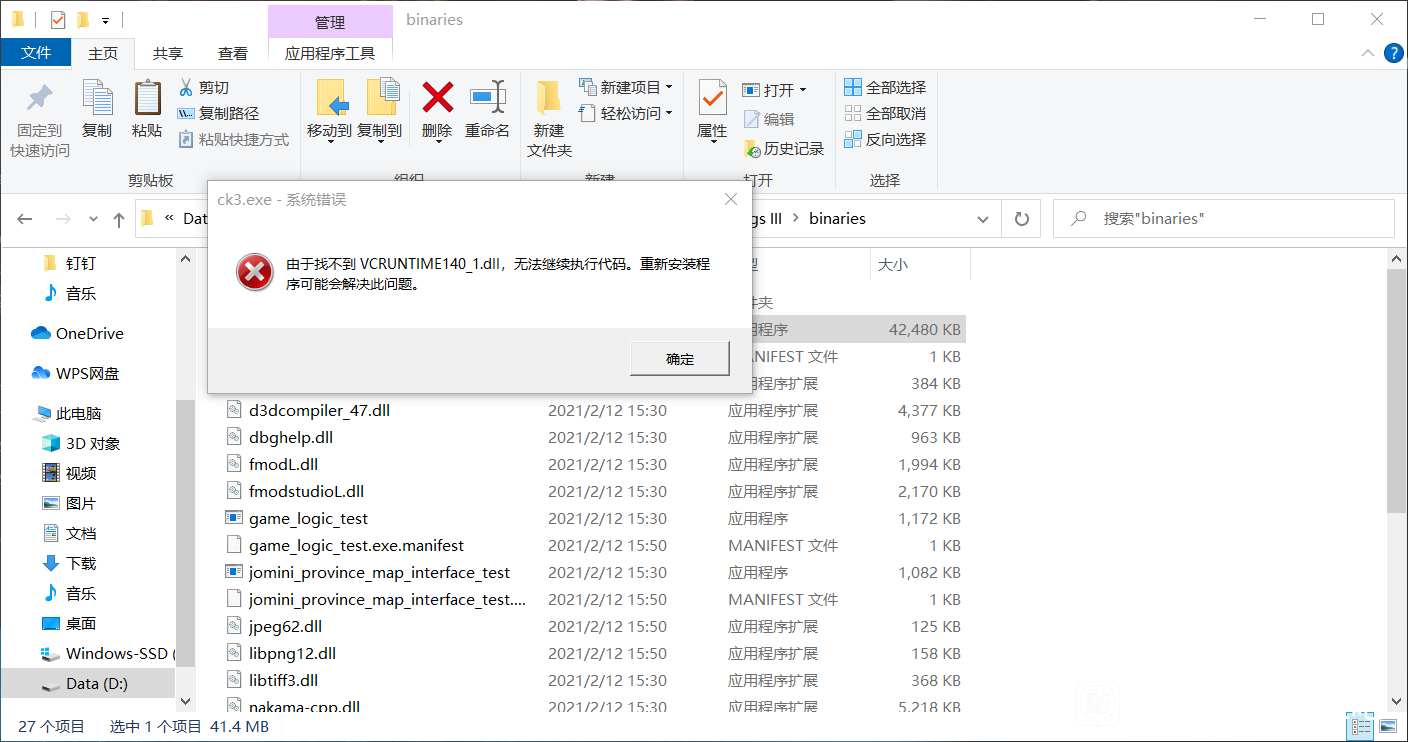Click Select All (全部选择)

885,87
